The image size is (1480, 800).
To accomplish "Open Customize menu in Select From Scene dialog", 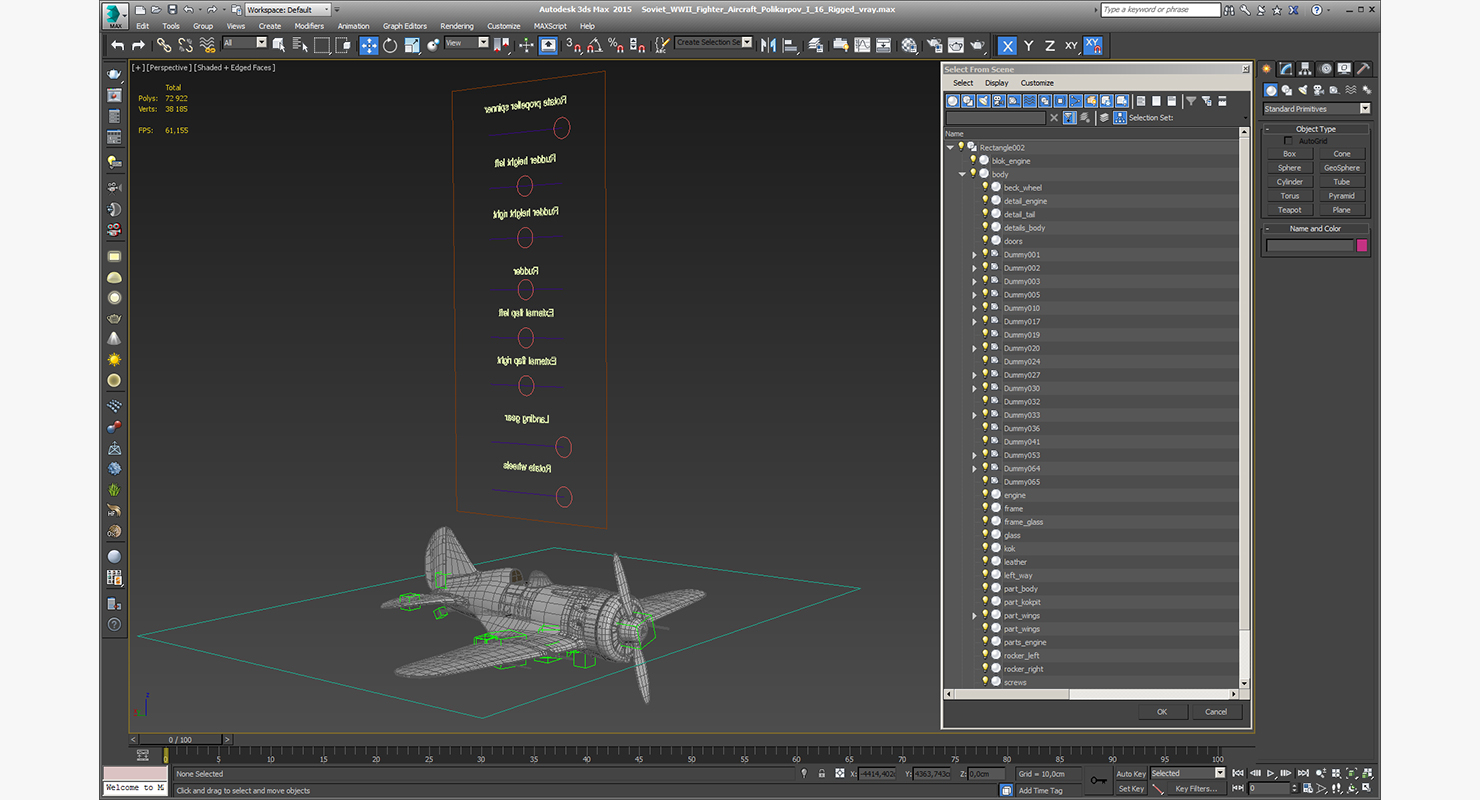I will 1037,83.
